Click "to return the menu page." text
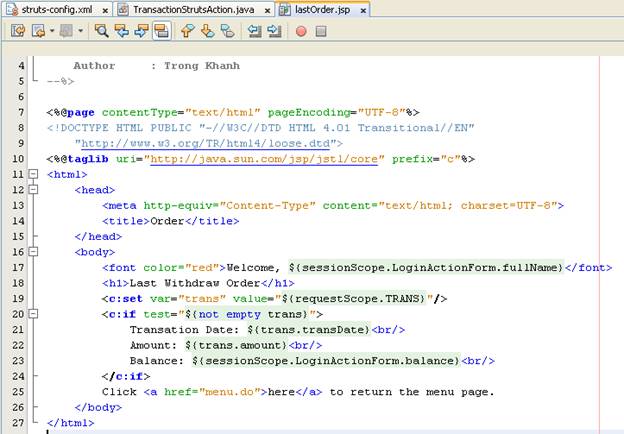The height and width of the screenshot is (434, 624). click(412, 392)
